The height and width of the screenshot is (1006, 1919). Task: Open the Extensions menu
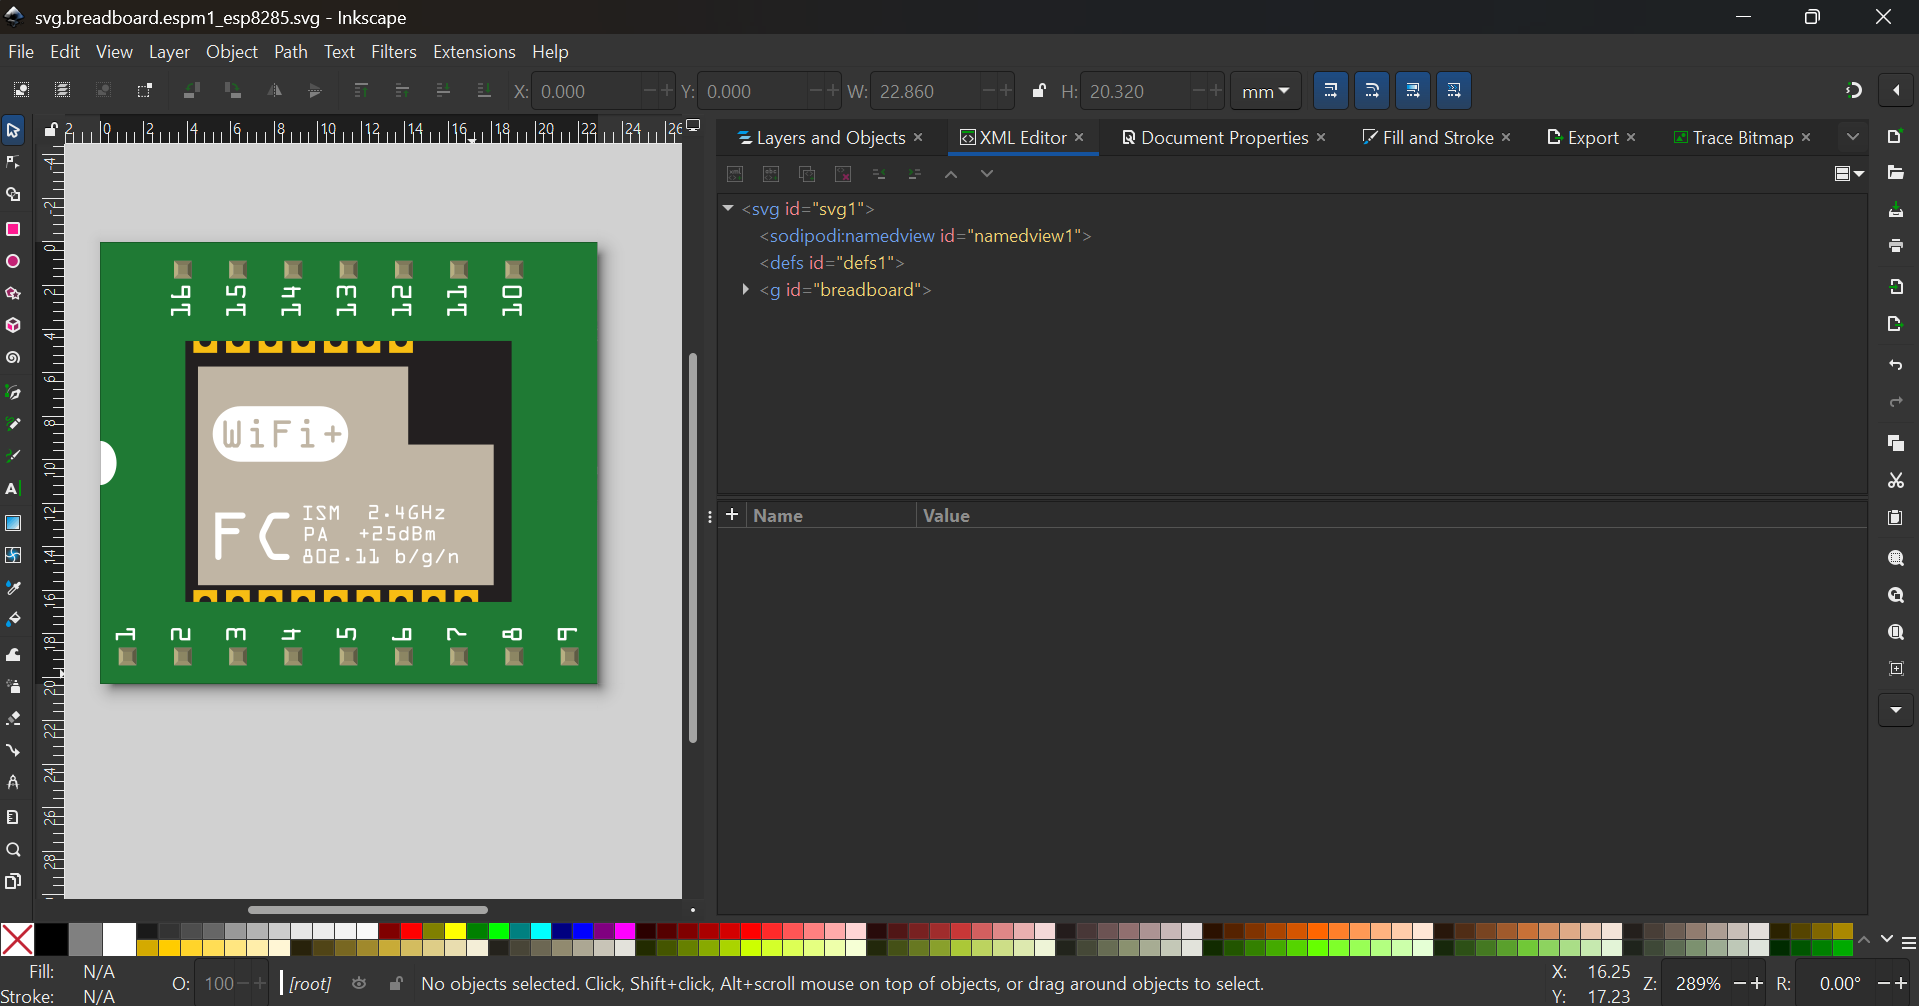[474, 52]
